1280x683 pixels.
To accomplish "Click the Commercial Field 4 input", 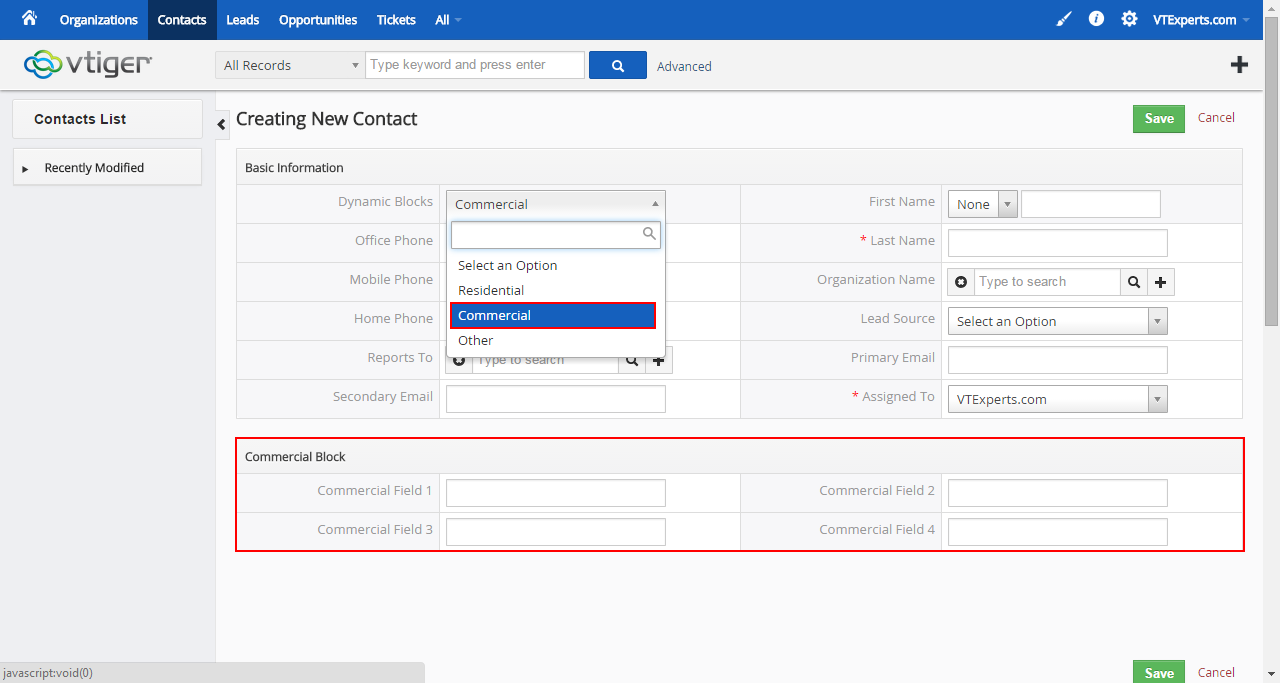I will click(1058, 532).
